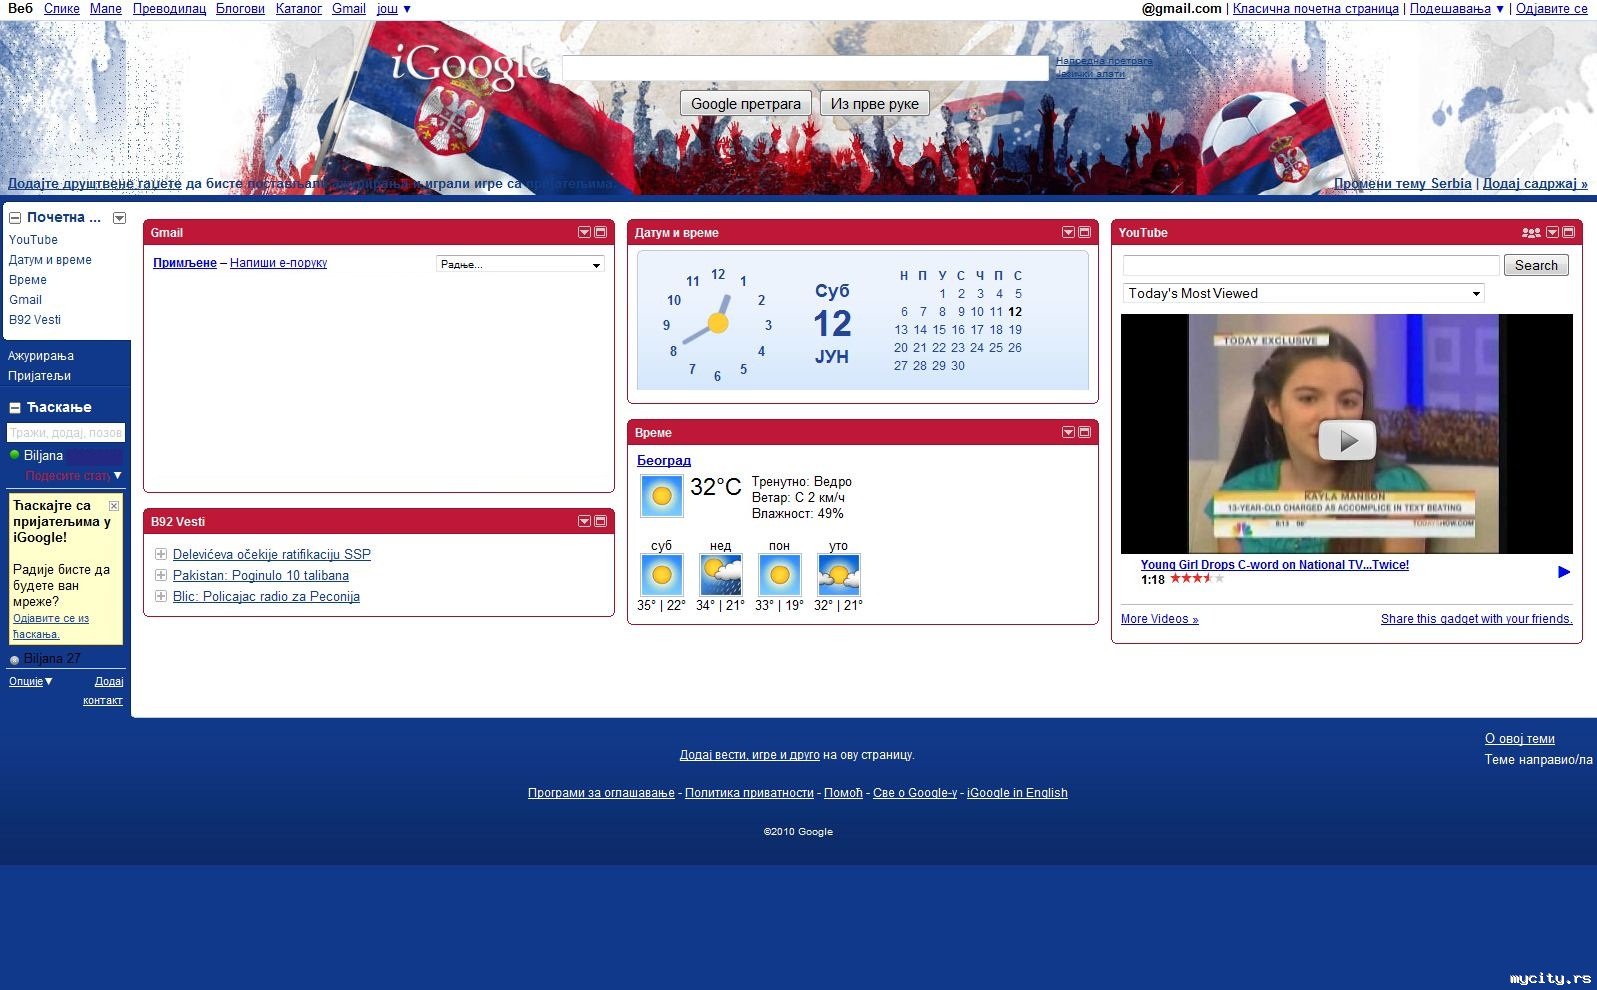Focus the main Google search field
The height and width of the screenshot is (990, 1597).
point(805,68)
